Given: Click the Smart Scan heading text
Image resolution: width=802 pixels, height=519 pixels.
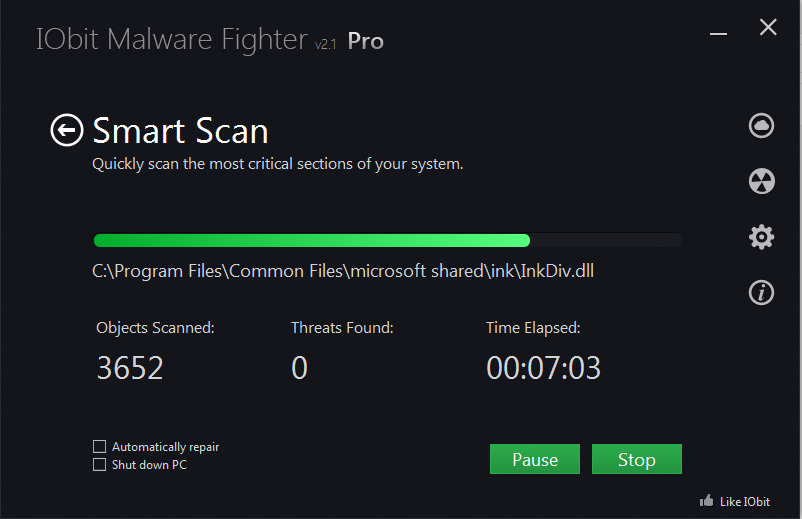Looking at the screenshot, I should tap(180, 131).
